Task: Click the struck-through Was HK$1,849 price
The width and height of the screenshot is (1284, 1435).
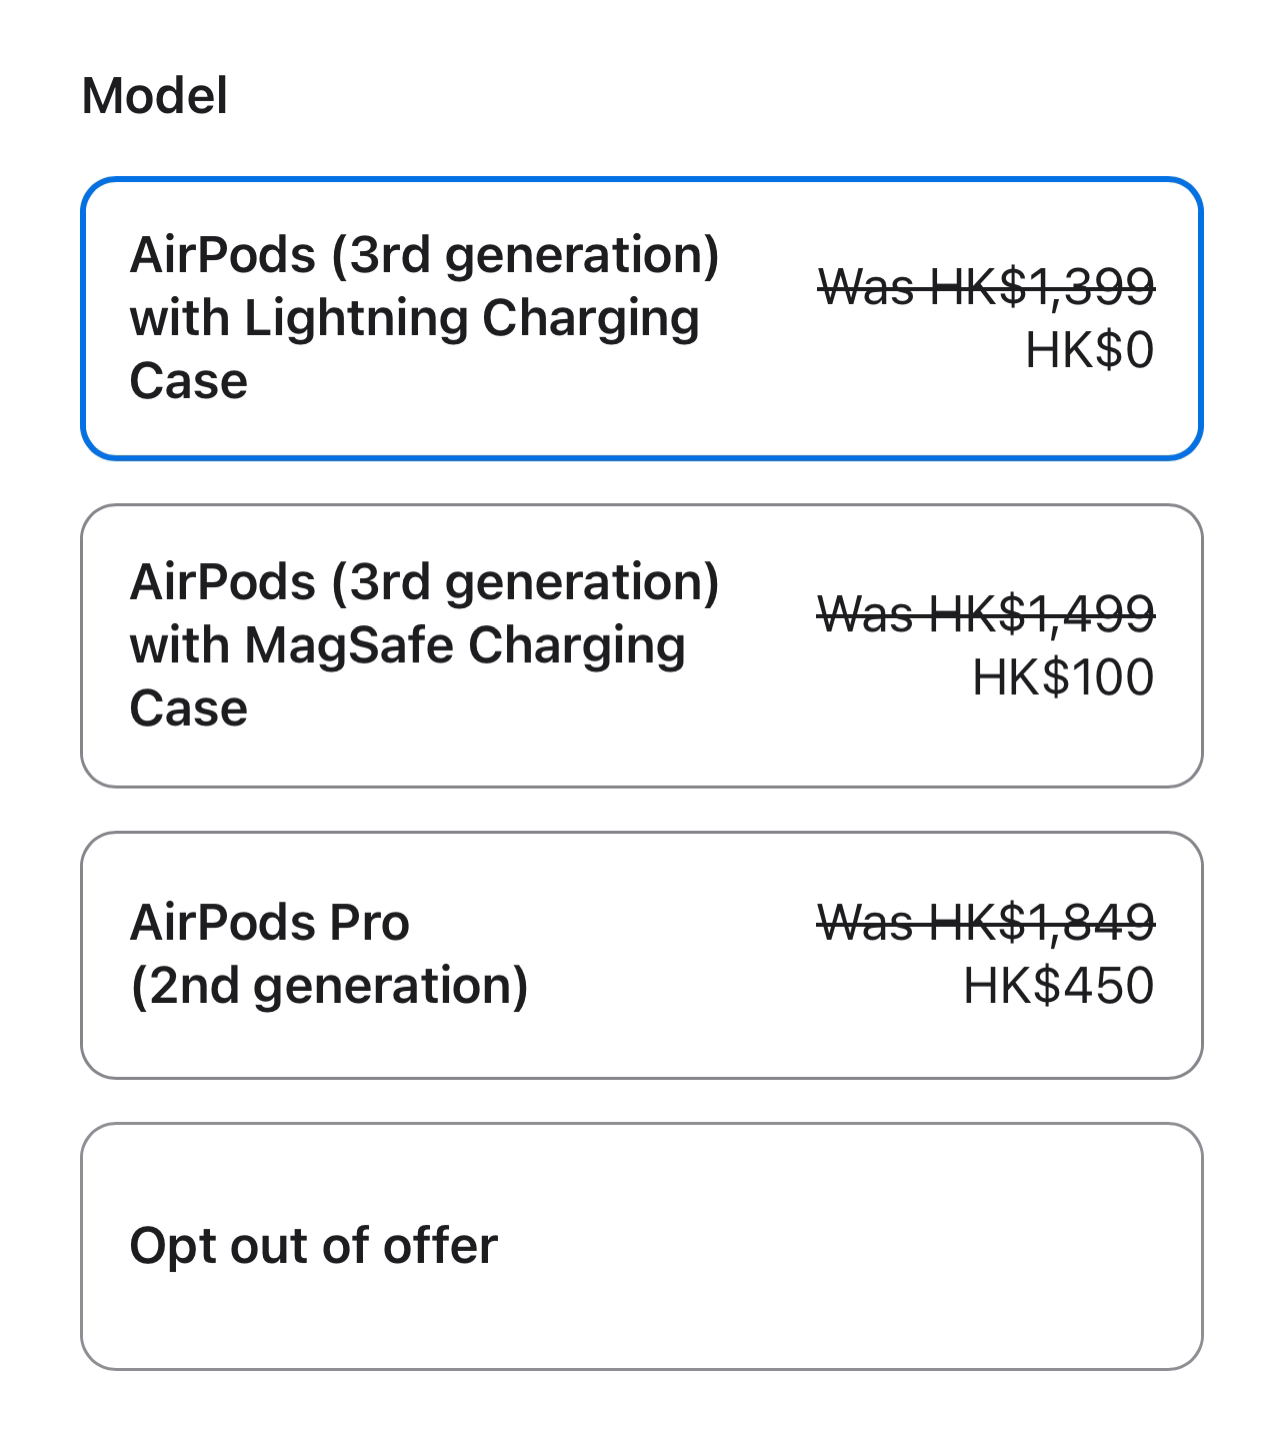Action: [987, 922]
